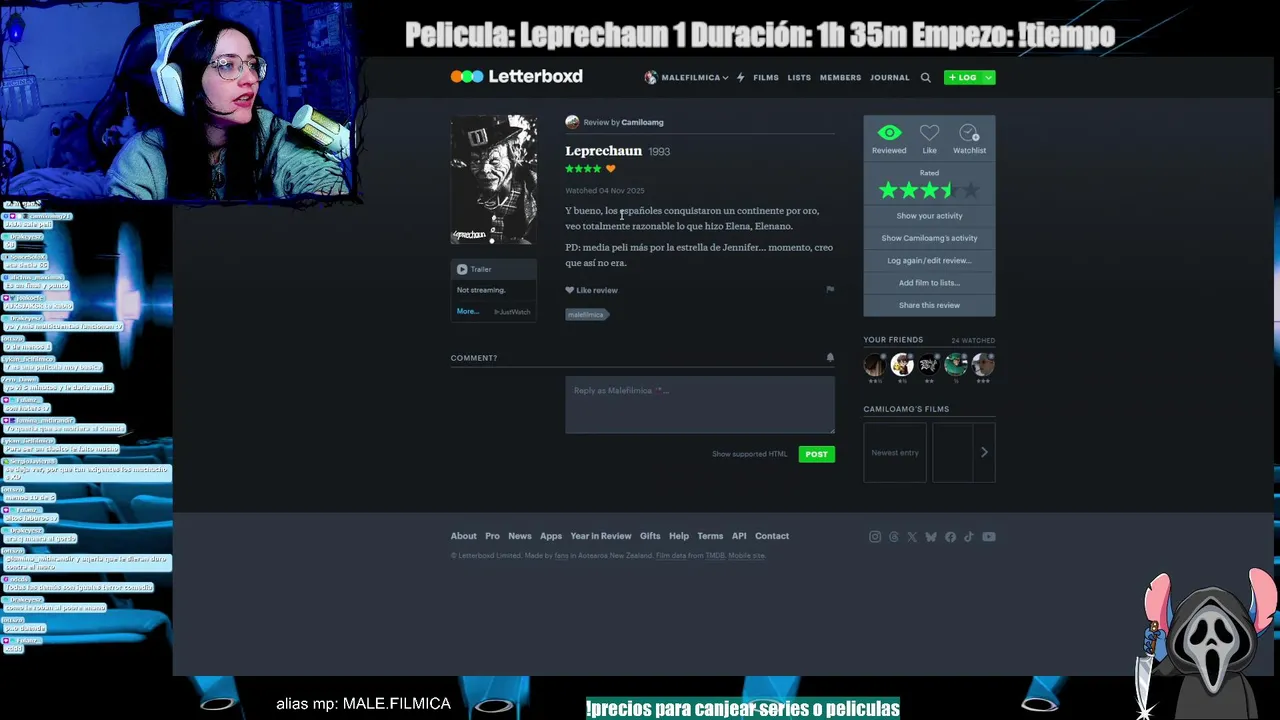Open the malefilmica tag
Screen dimensions: 1280x720
pyautogui.click(x=586, y=314)
